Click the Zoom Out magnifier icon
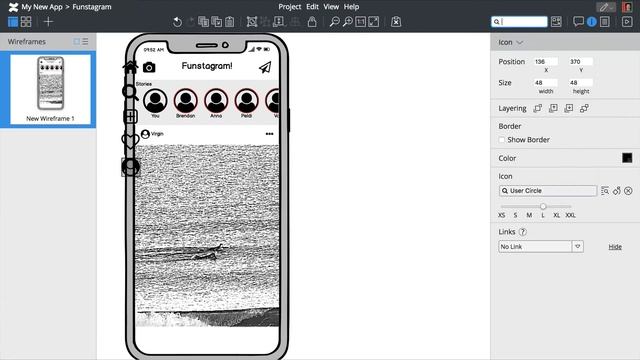Screen dimensions: 640x360 334,22
